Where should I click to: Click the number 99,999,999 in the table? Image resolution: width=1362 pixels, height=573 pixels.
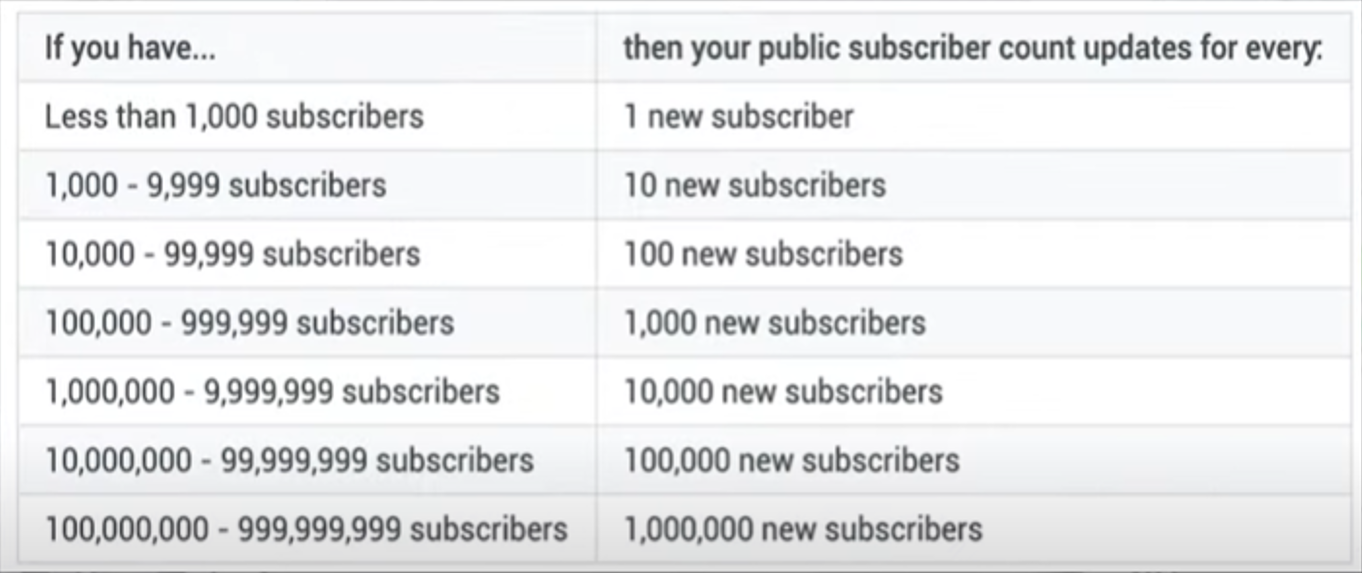[294, 460]
